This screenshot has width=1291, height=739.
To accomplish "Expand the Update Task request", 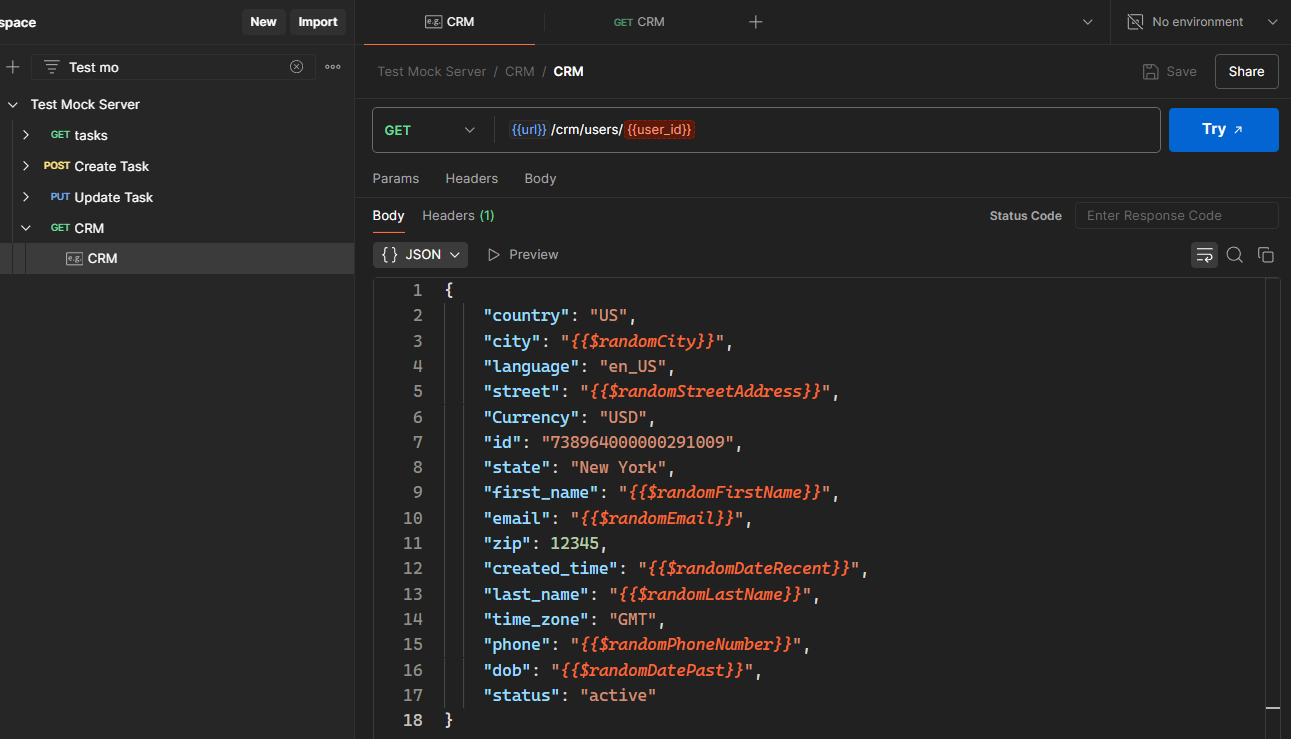I will coord(26,197).
